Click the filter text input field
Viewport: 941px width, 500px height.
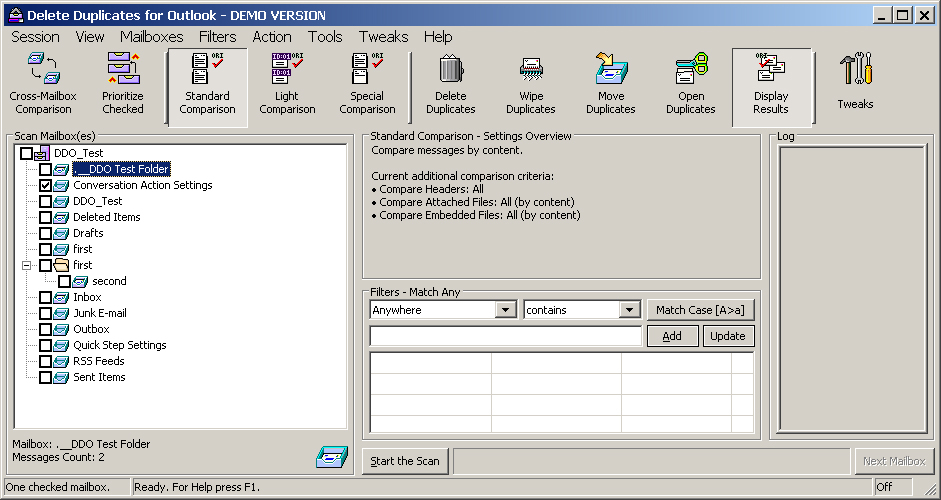coord(505,336)
